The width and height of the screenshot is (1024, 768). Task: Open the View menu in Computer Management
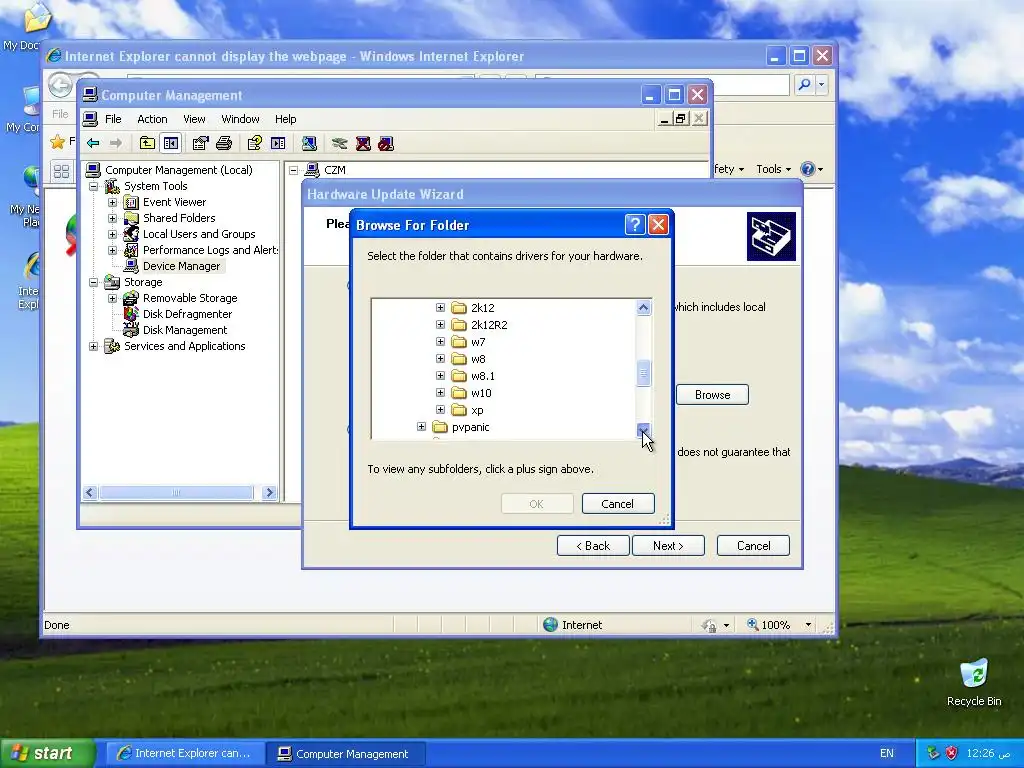[x=194, y=119]
